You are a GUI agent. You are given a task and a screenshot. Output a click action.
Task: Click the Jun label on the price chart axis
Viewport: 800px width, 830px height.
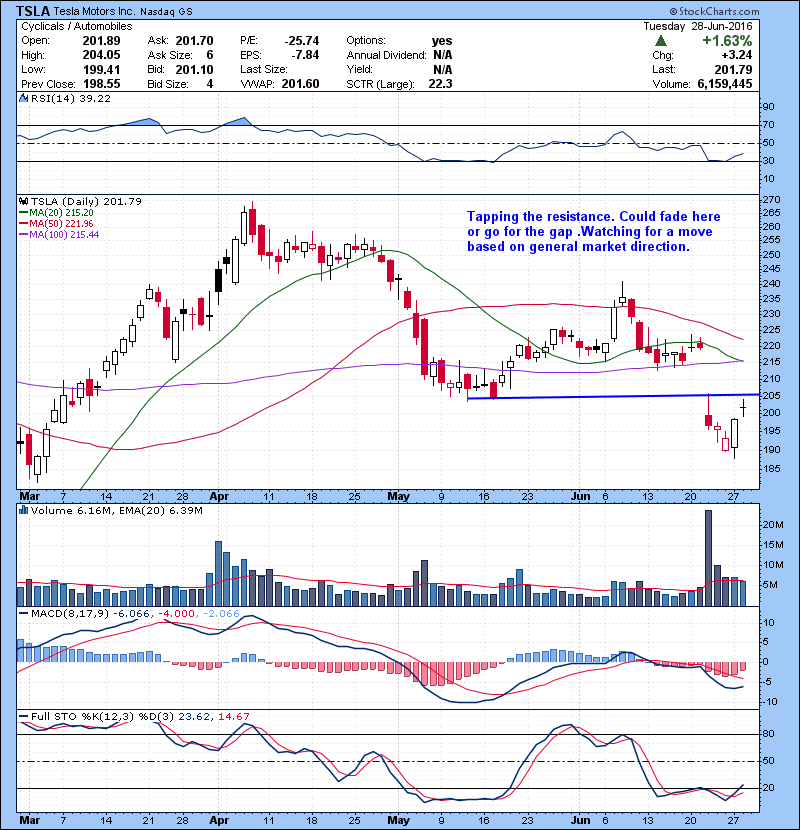(x=581, y=497)
